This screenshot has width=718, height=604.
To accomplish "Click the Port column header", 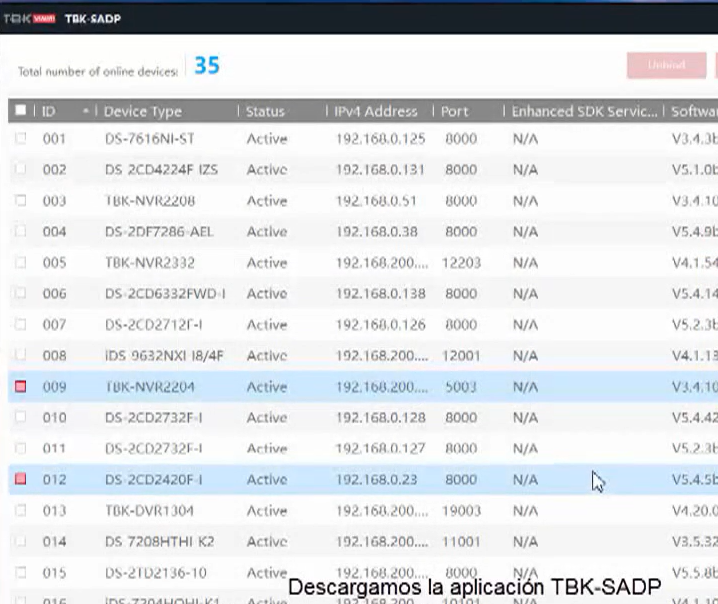I will [x=454, y=111].
